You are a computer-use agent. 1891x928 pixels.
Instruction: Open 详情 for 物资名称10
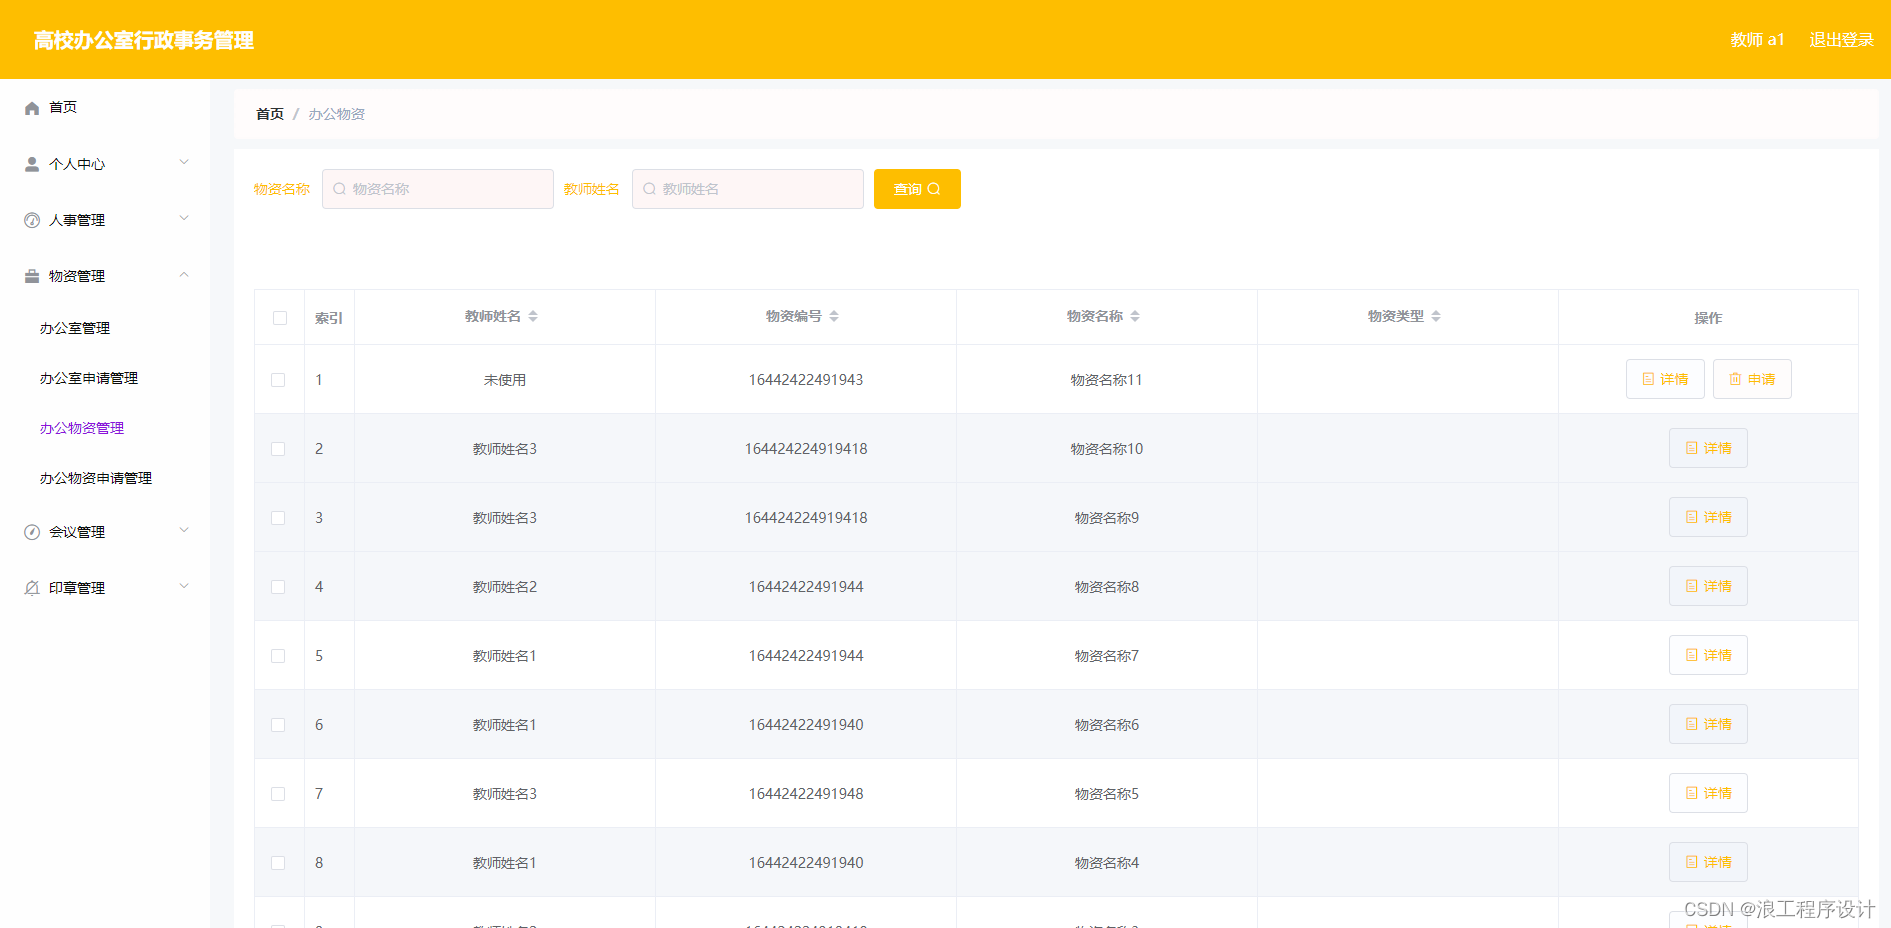click(x=1708, y=448)
